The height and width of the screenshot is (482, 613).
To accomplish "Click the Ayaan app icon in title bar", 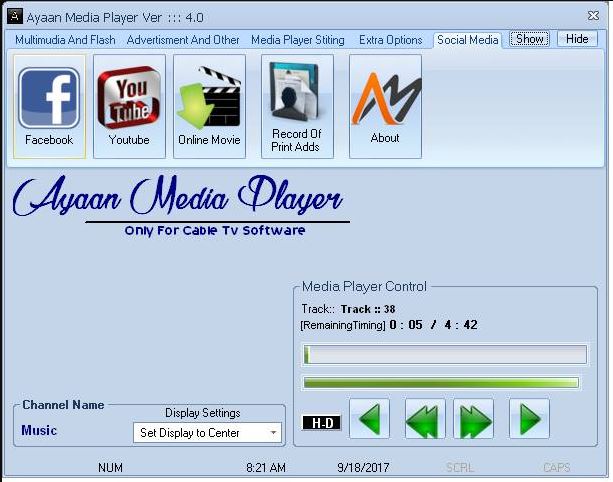I will tap(15, 16).
